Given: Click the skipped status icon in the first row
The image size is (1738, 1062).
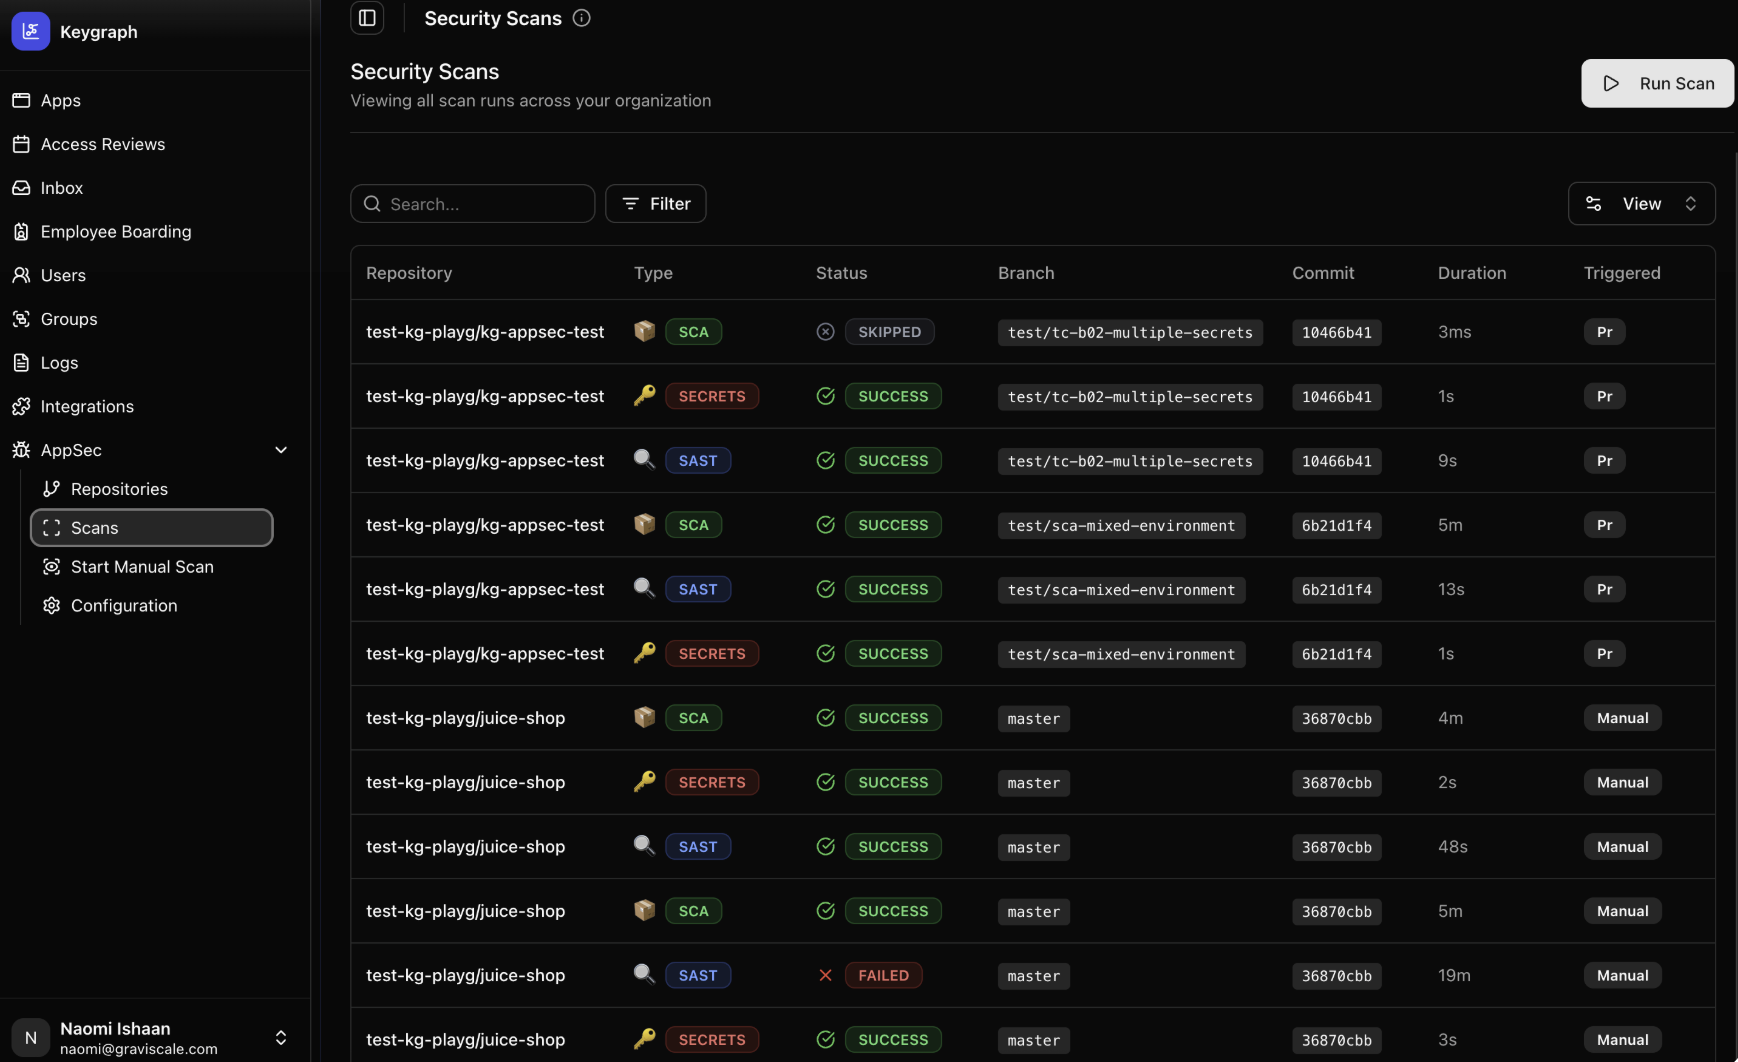Looking at the screenshot, I should 826,332.
